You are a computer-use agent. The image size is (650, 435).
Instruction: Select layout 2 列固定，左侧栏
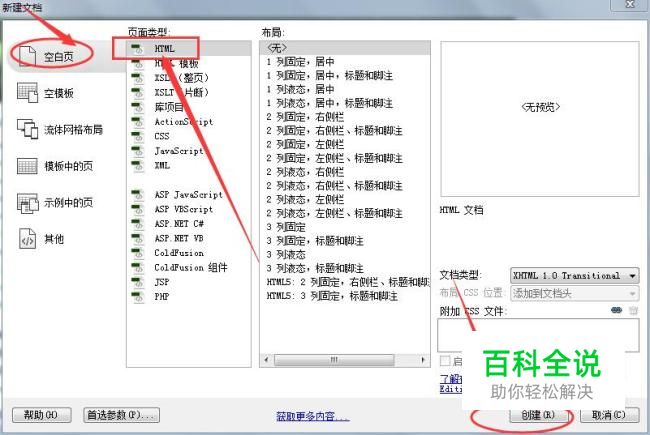tap(345, 144)
